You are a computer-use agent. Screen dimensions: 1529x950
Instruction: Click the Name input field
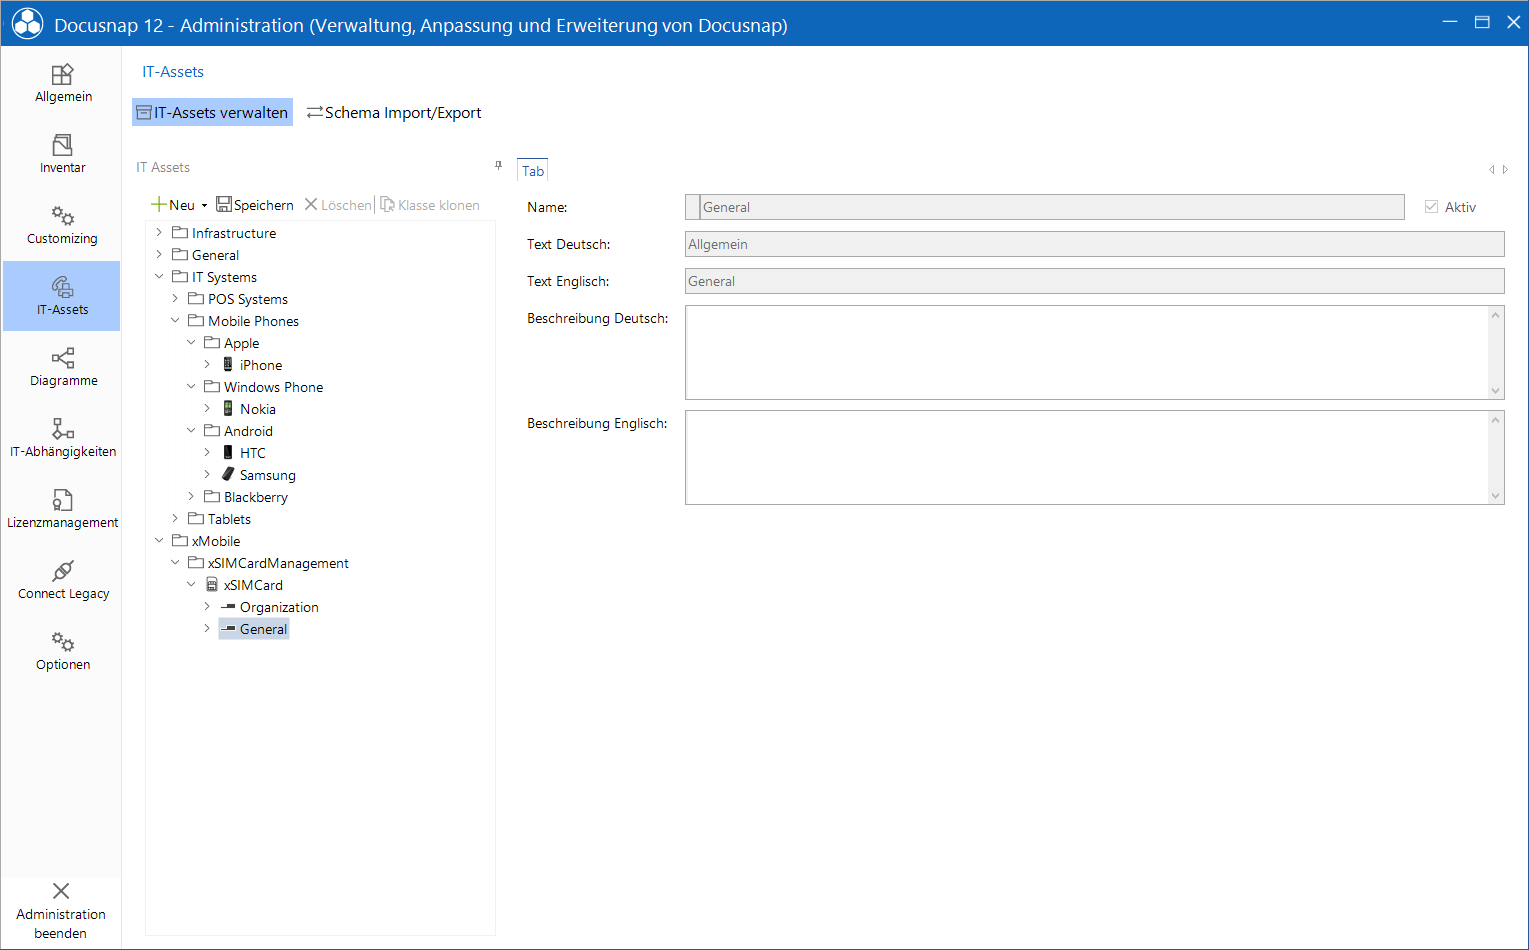(x=1045, y=207)
